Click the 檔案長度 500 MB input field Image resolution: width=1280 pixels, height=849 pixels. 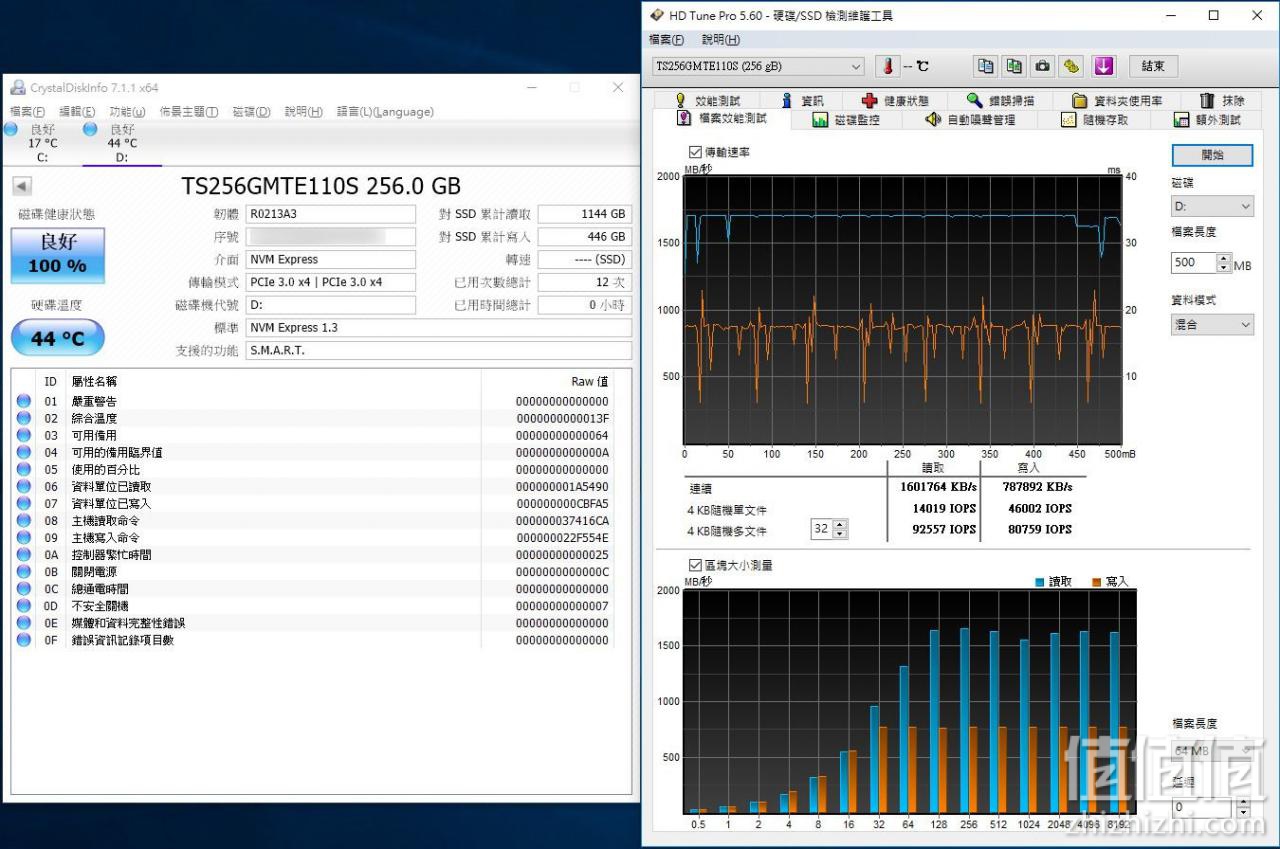(1193, 263)
